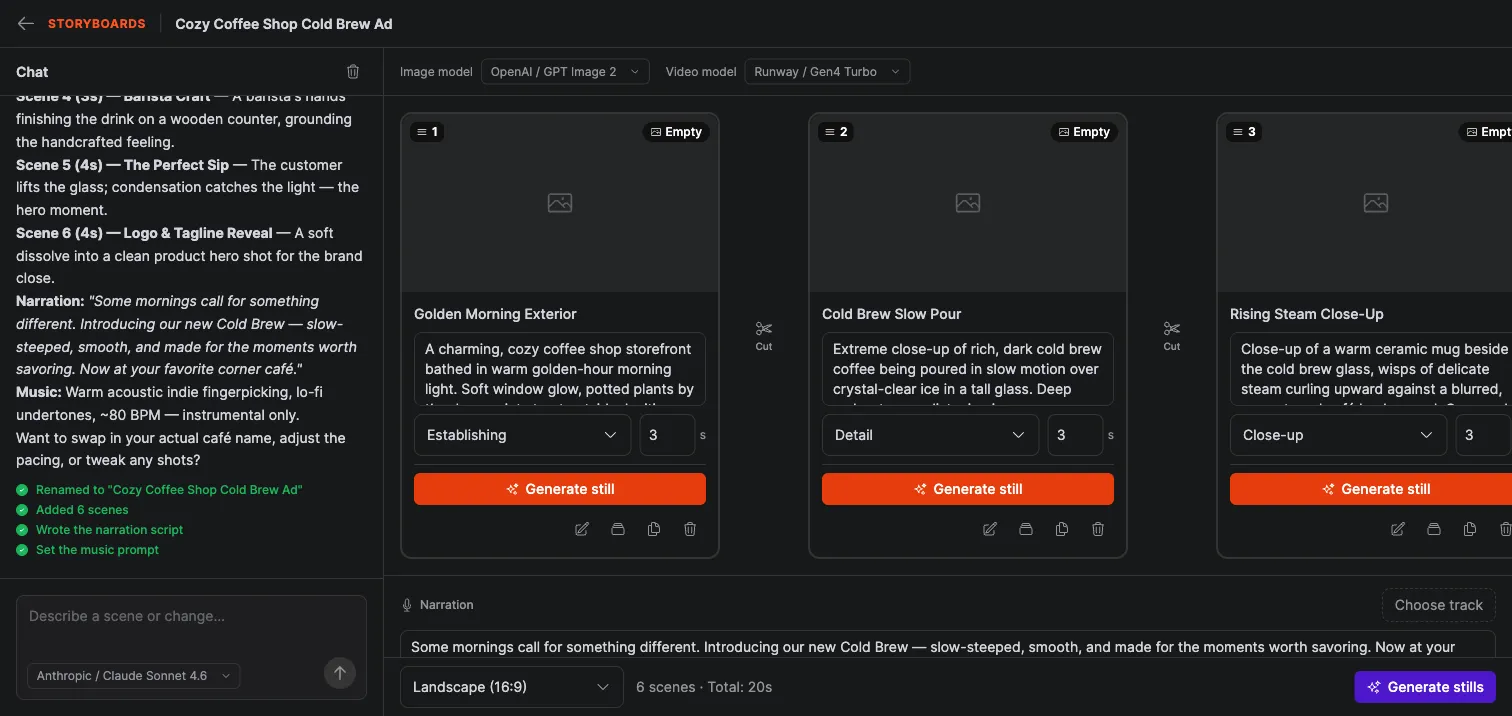Click the purple Generate stills button

pyautogui.click(x=1425, y=687)
